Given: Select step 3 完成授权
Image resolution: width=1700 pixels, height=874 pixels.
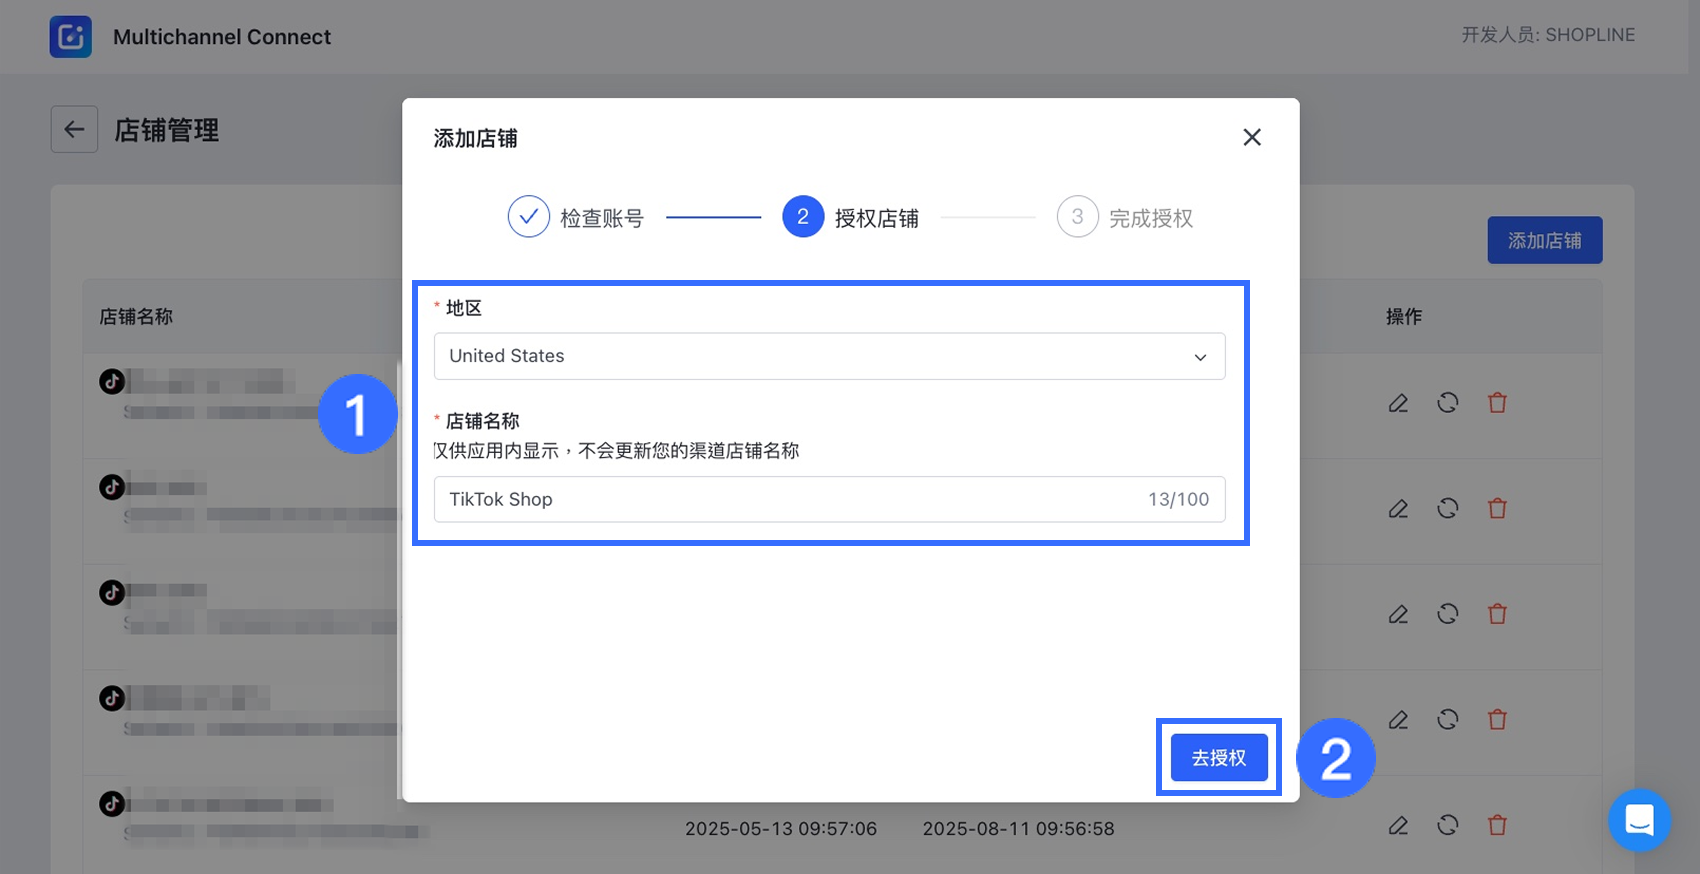Looking at the screenshot, I should (1125, 217).
